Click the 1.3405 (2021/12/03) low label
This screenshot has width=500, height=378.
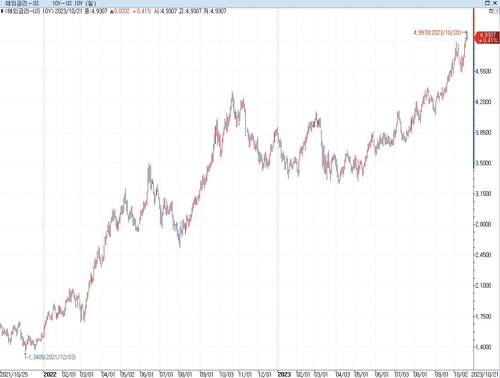[52, 357]
